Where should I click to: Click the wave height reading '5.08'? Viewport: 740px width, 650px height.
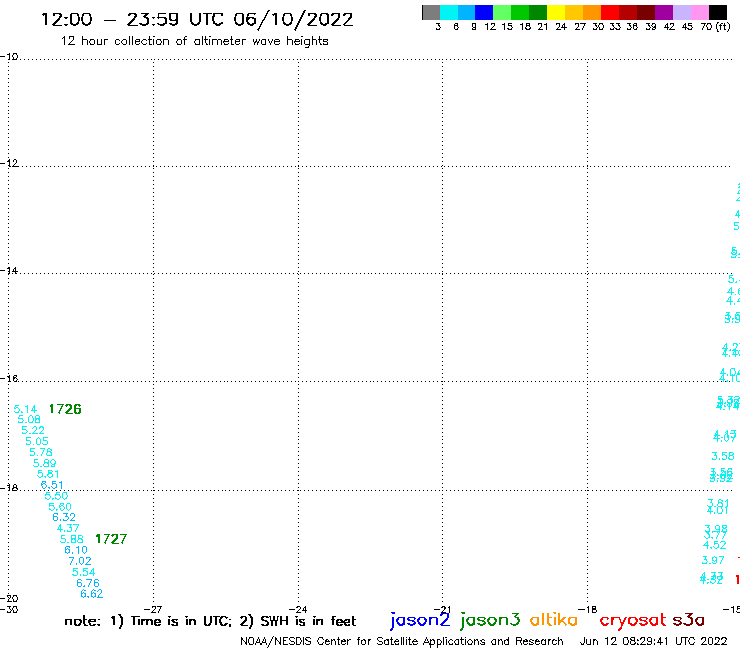(29, 419)
